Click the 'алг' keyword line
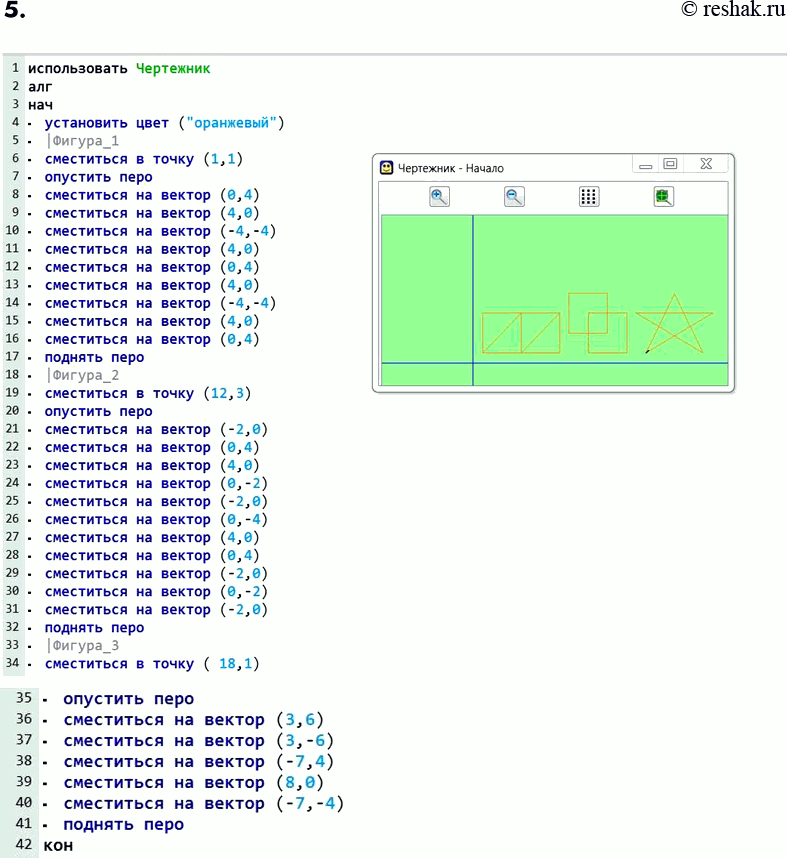 click(x=40, y=86)
